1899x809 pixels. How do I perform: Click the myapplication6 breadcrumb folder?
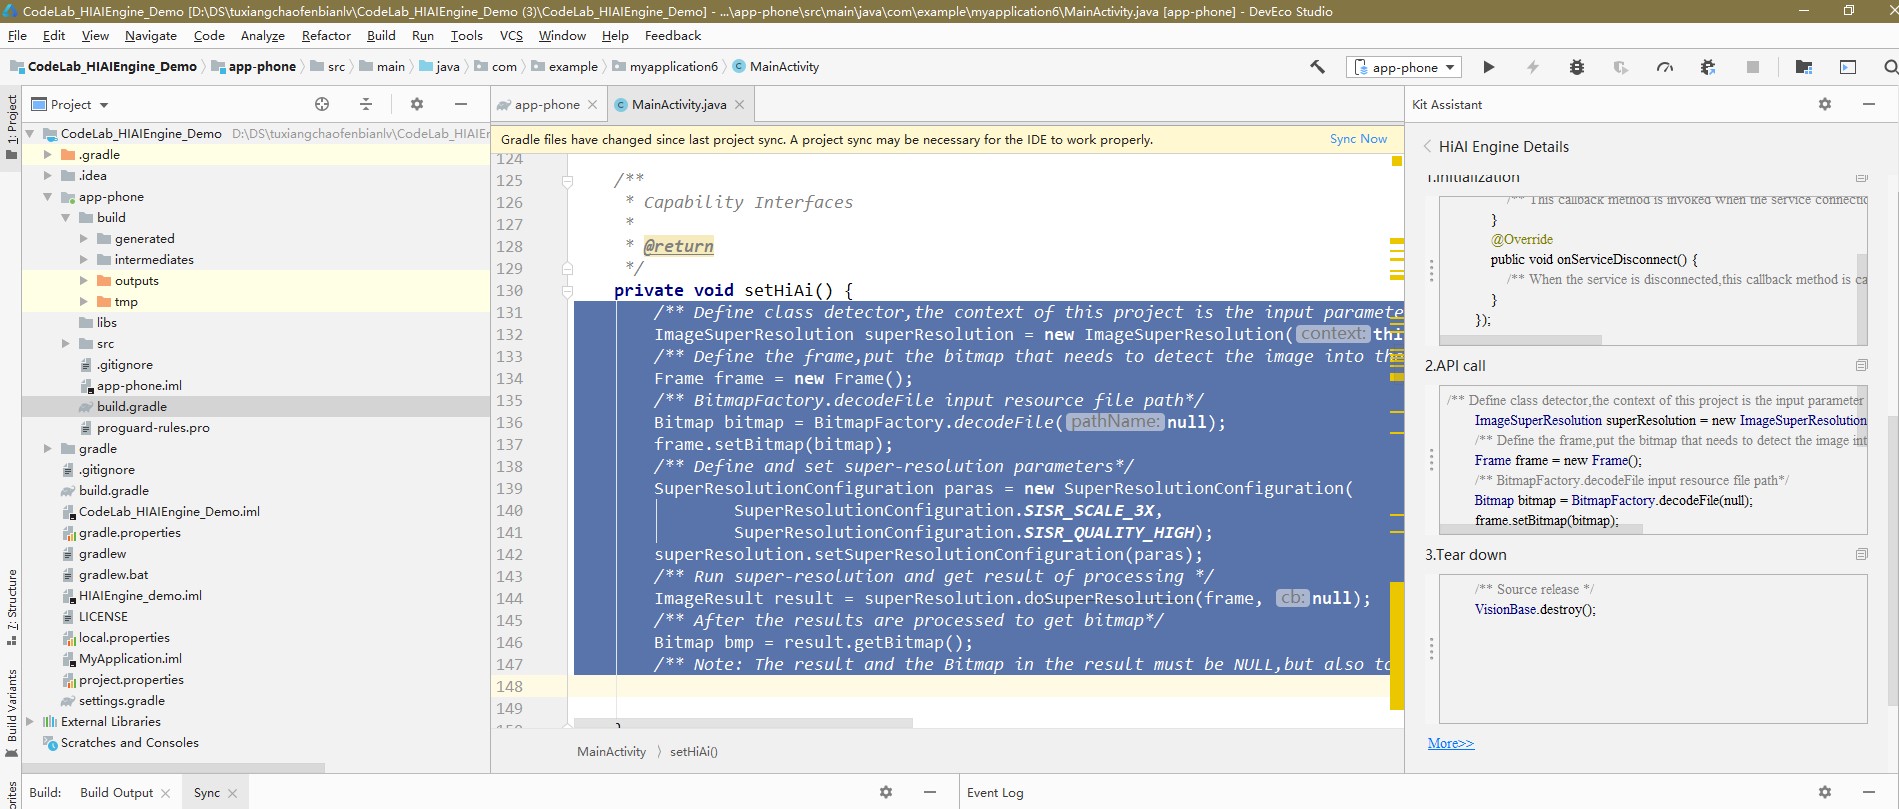click(x=674, y=67)
